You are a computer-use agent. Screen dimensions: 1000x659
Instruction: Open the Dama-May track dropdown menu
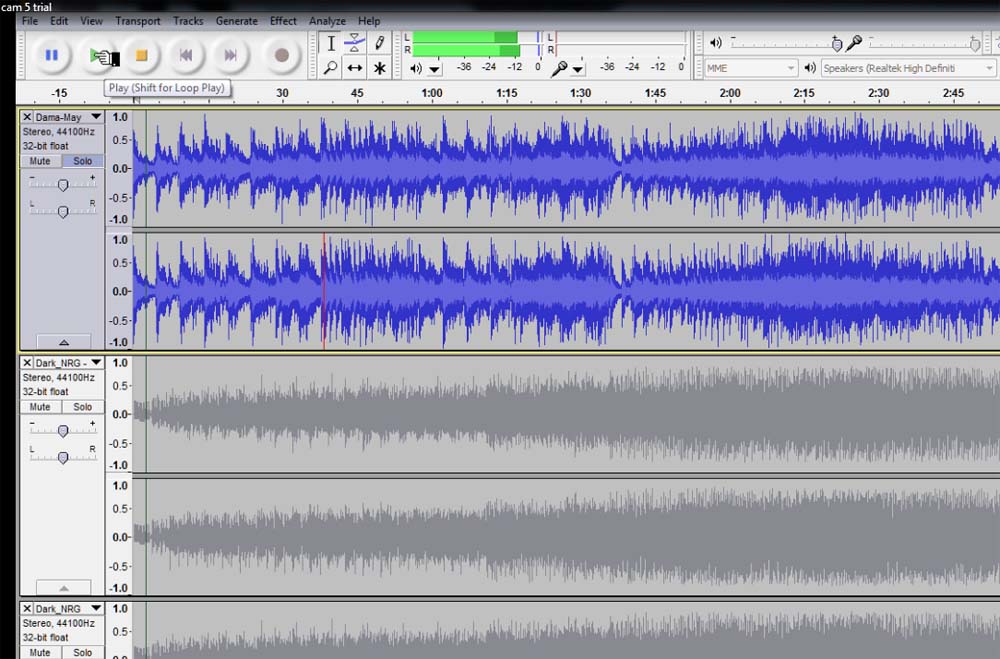coord(96,117)
